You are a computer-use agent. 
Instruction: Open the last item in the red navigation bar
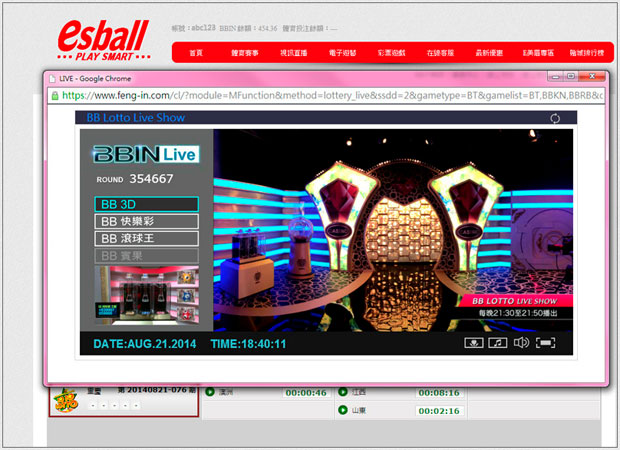point(587,53)
